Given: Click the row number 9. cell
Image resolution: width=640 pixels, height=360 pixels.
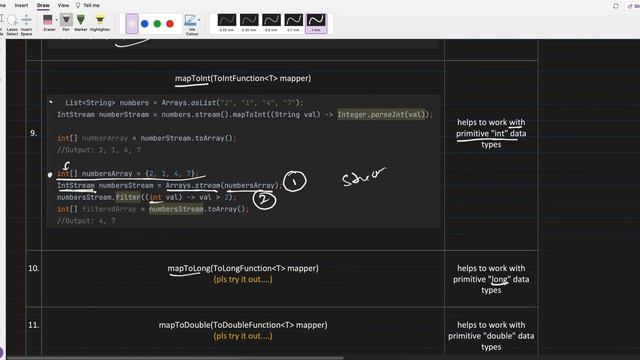Looking at the screenshot, I should (33, 133).
